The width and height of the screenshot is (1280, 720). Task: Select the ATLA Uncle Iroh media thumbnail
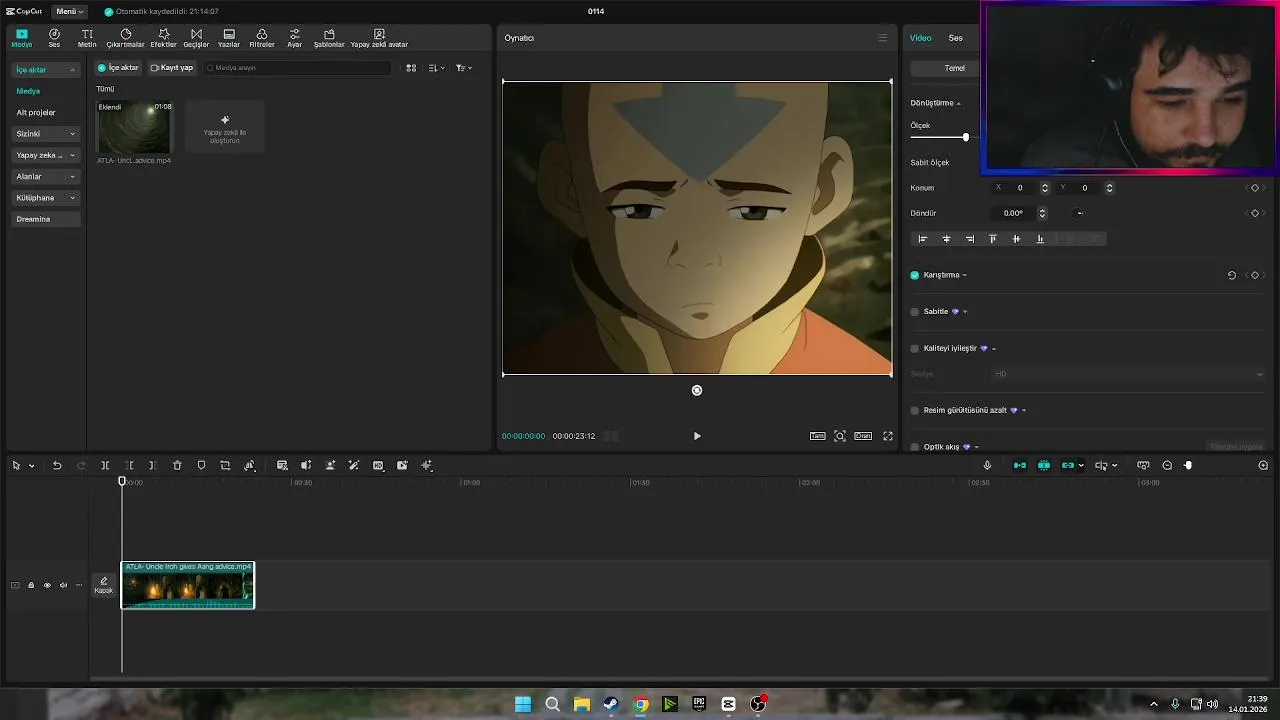[134, 127]
